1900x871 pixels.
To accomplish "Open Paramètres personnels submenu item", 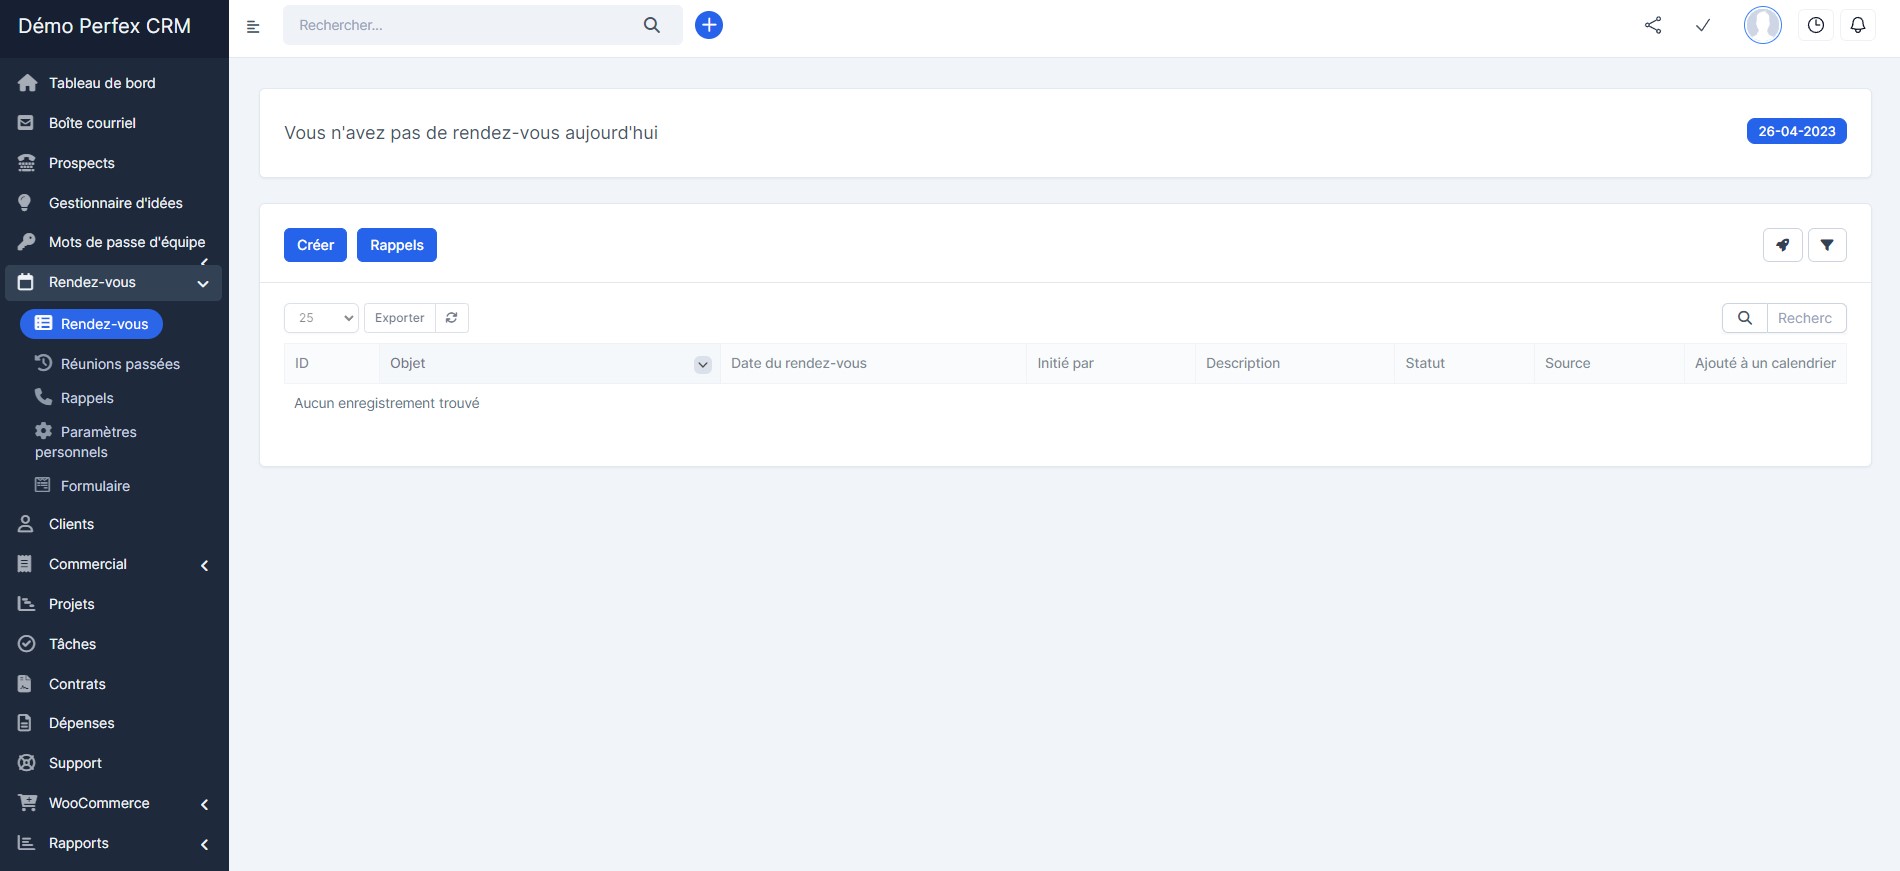I will (86, 442).
